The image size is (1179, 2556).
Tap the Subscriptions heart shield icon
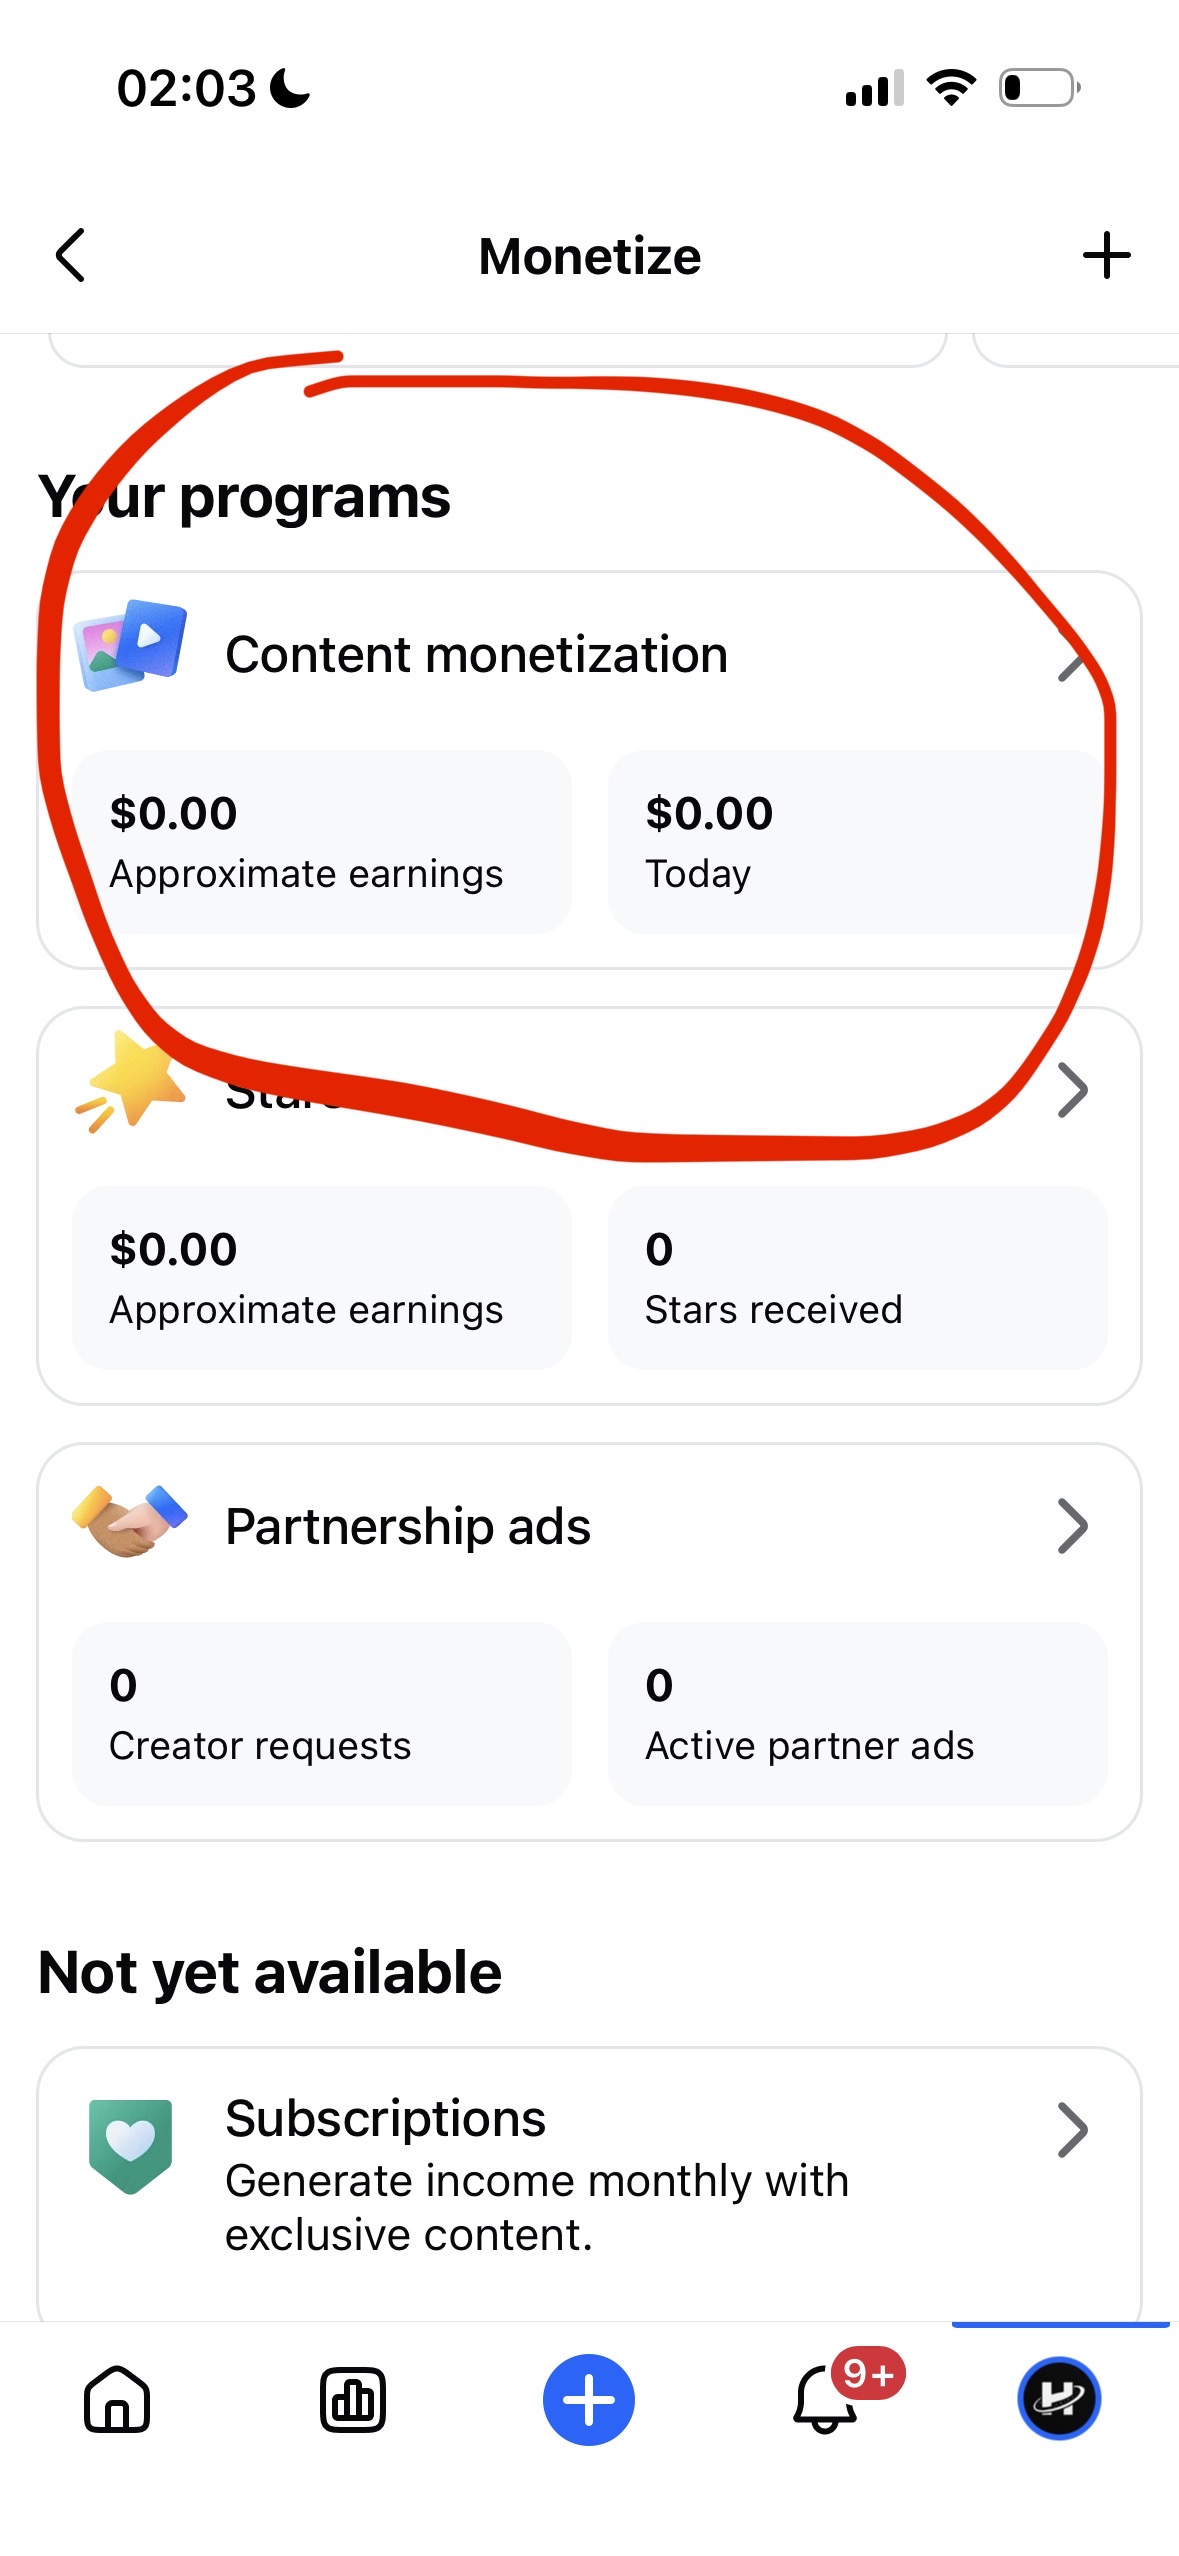130,2146
